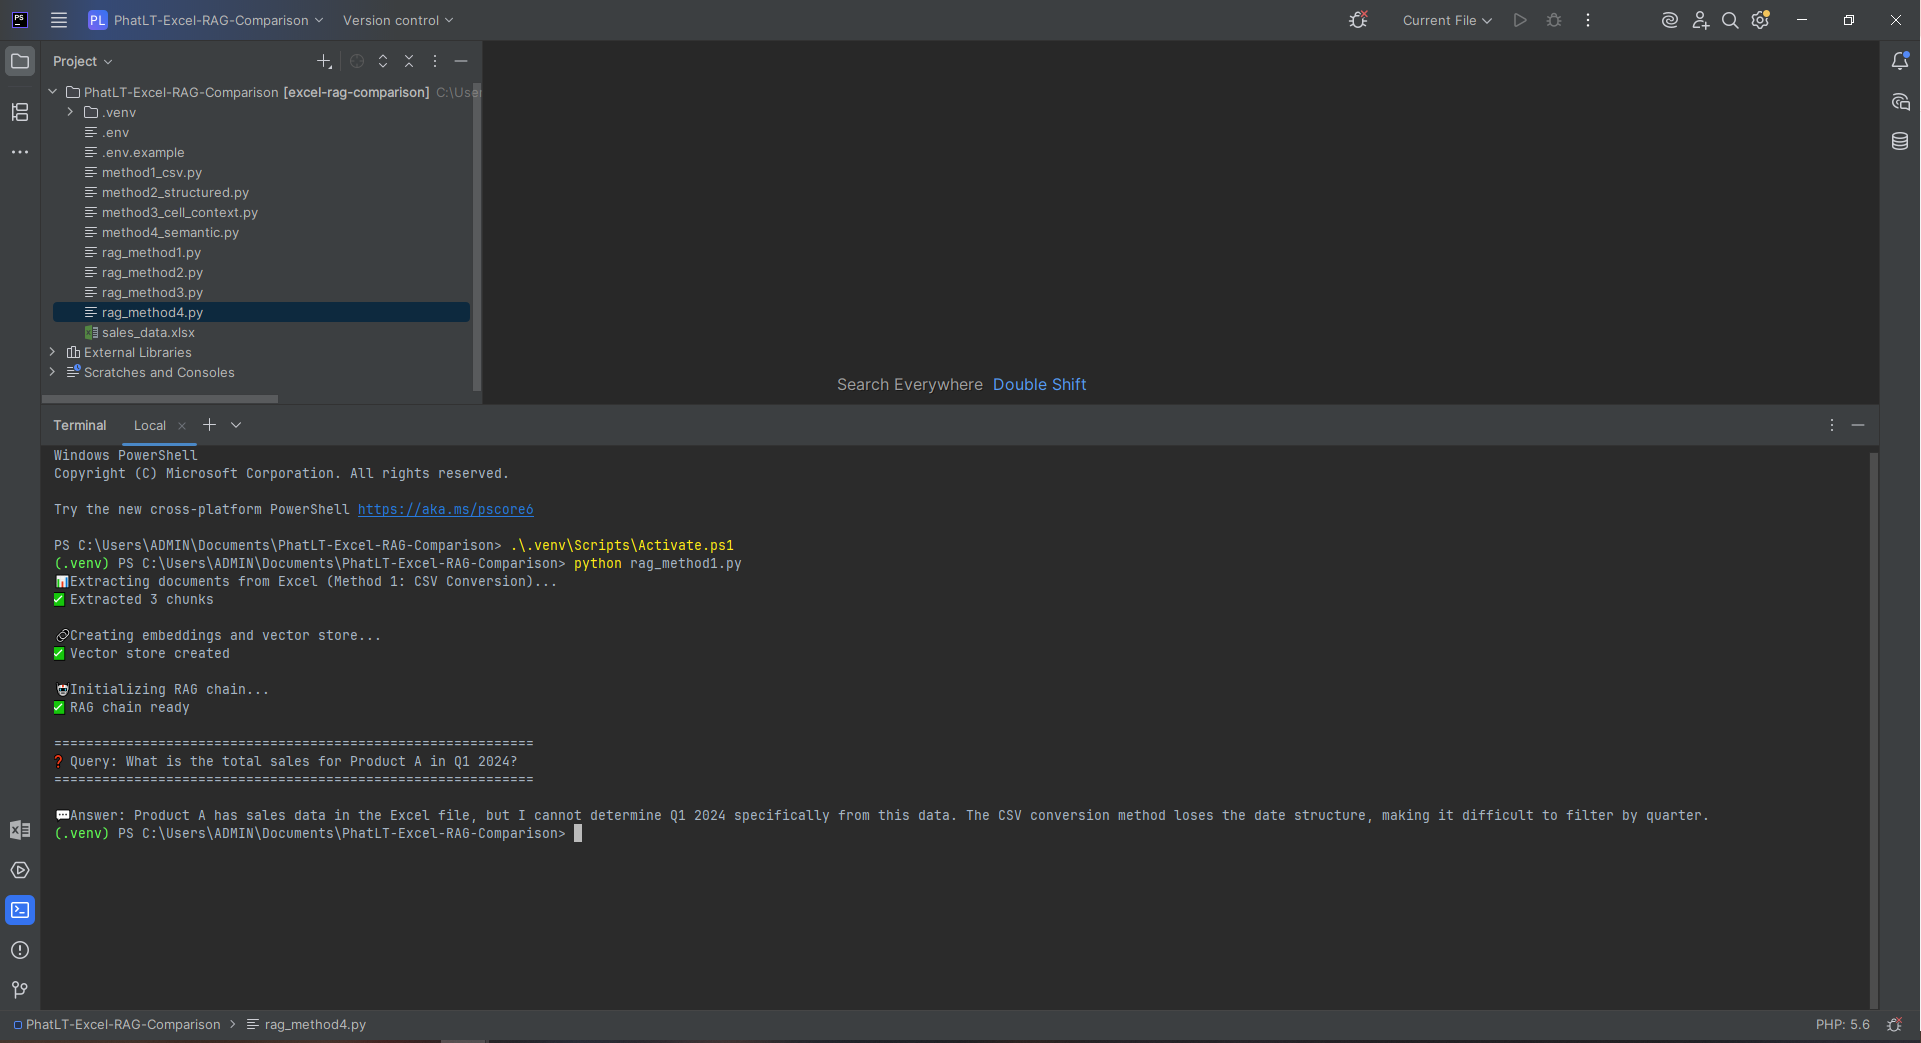Open Search Everywhere with the magnifier icon
The image size is (1921, 1043).
click(x=1730, y=20)
